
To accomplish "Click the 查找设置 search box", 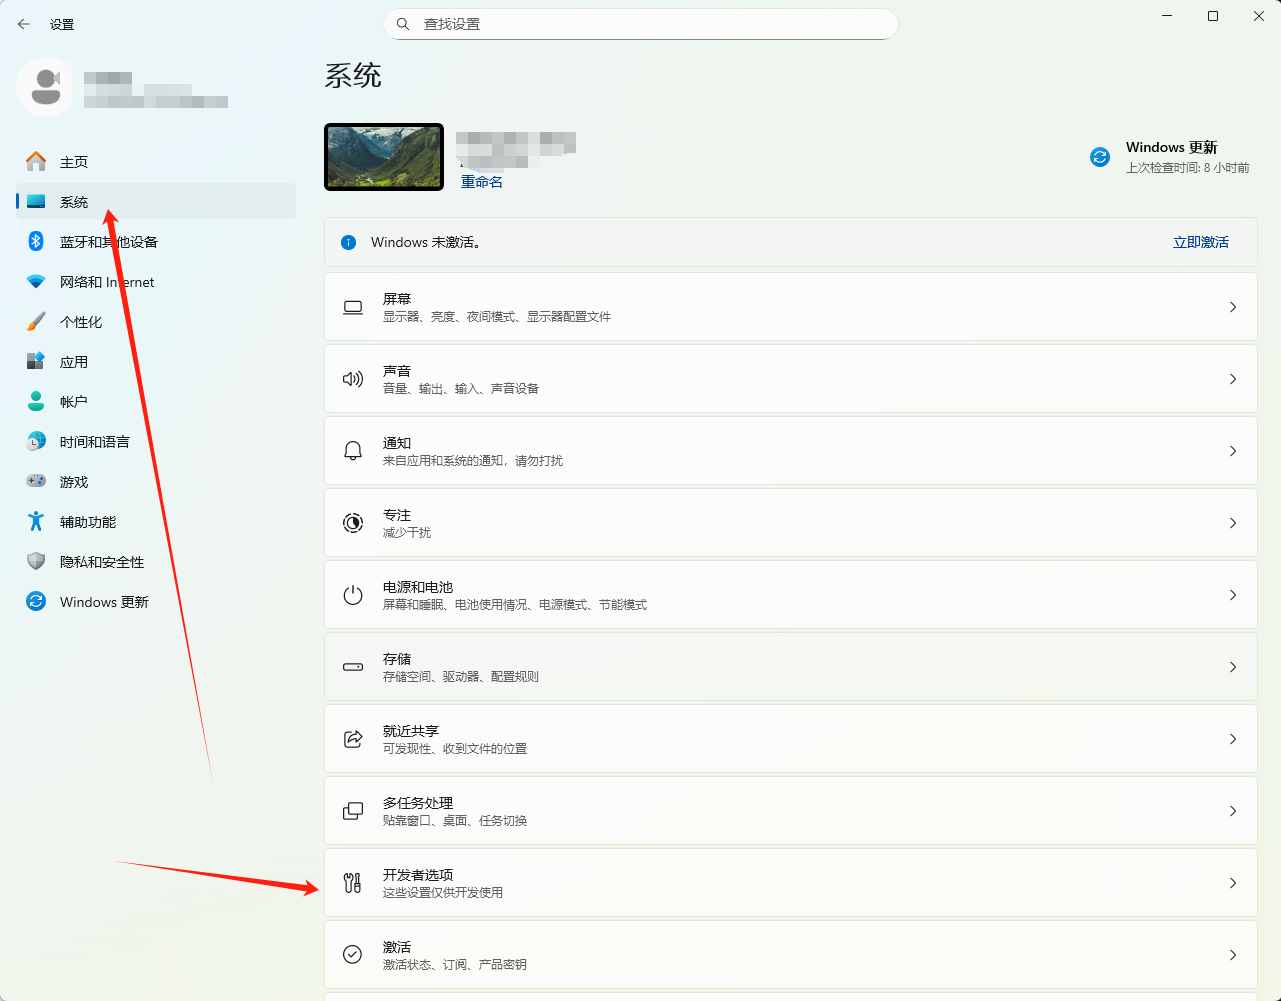I will coord(640,23).
